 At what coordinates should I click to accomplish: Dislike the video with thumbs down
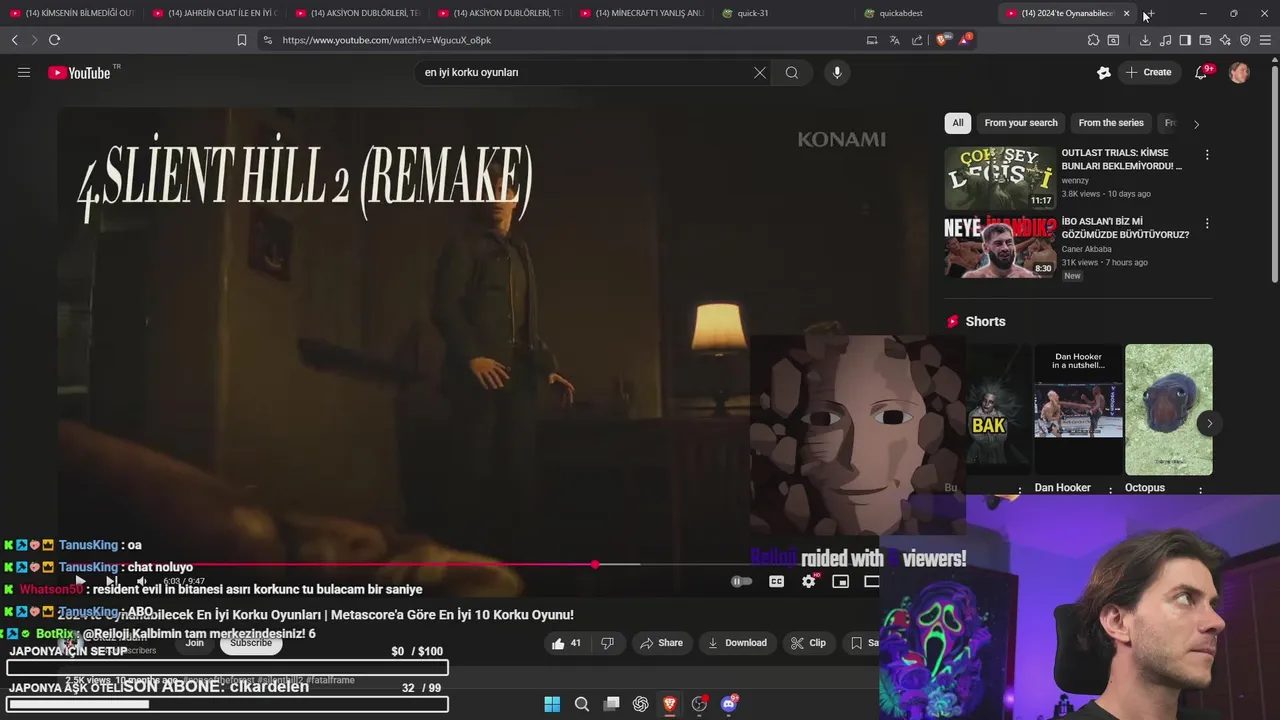607,643
